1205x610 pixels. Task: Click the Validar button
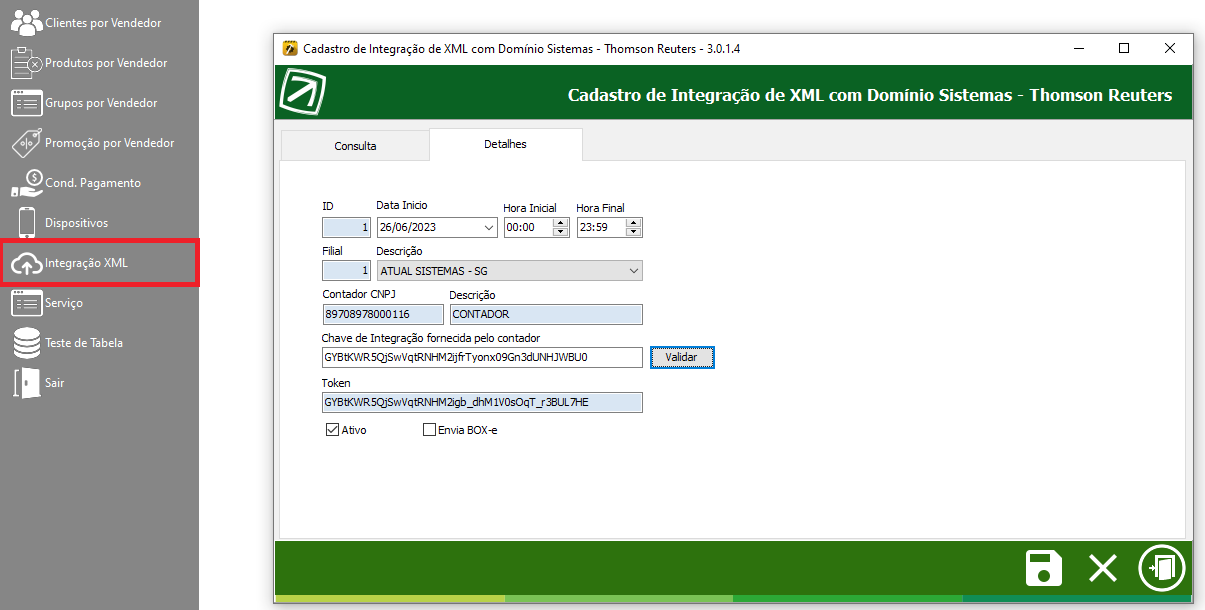[682, 357]
